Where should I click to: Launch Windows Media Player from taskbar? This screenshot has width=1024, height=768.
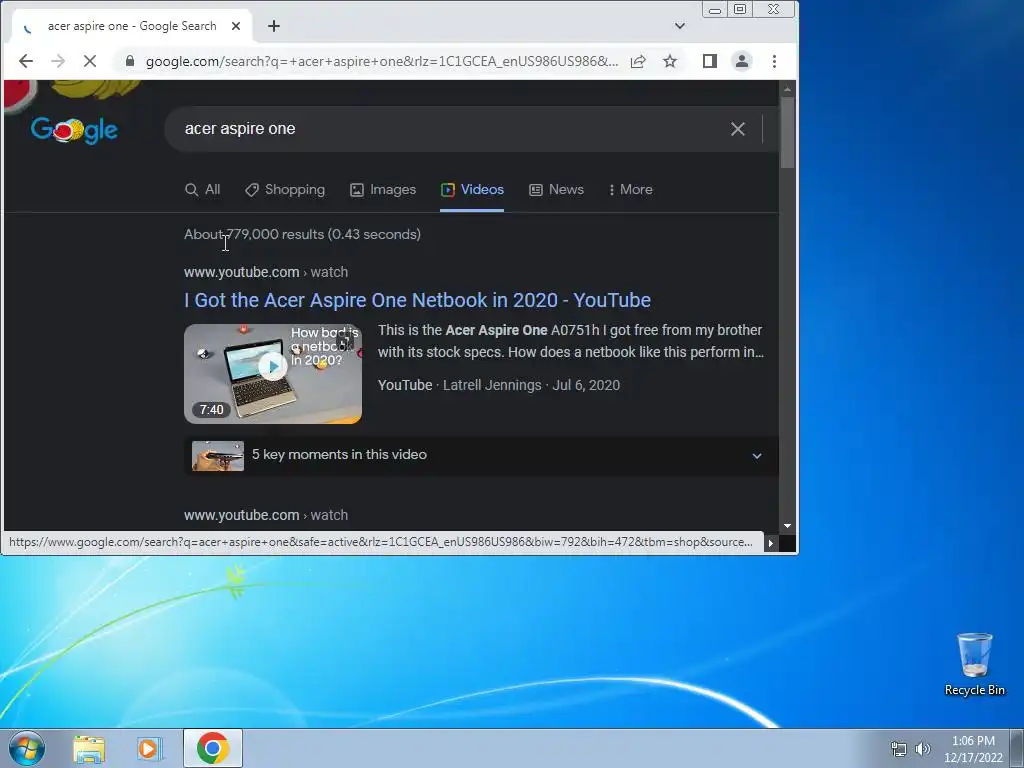[149, 748]
